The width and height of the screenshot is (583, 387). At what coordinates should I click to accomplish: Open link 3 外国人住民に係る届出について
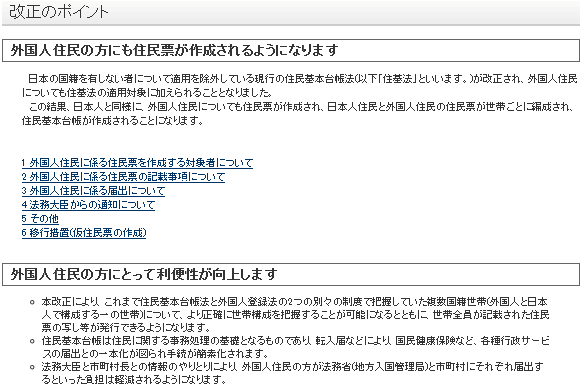[93, 191]
